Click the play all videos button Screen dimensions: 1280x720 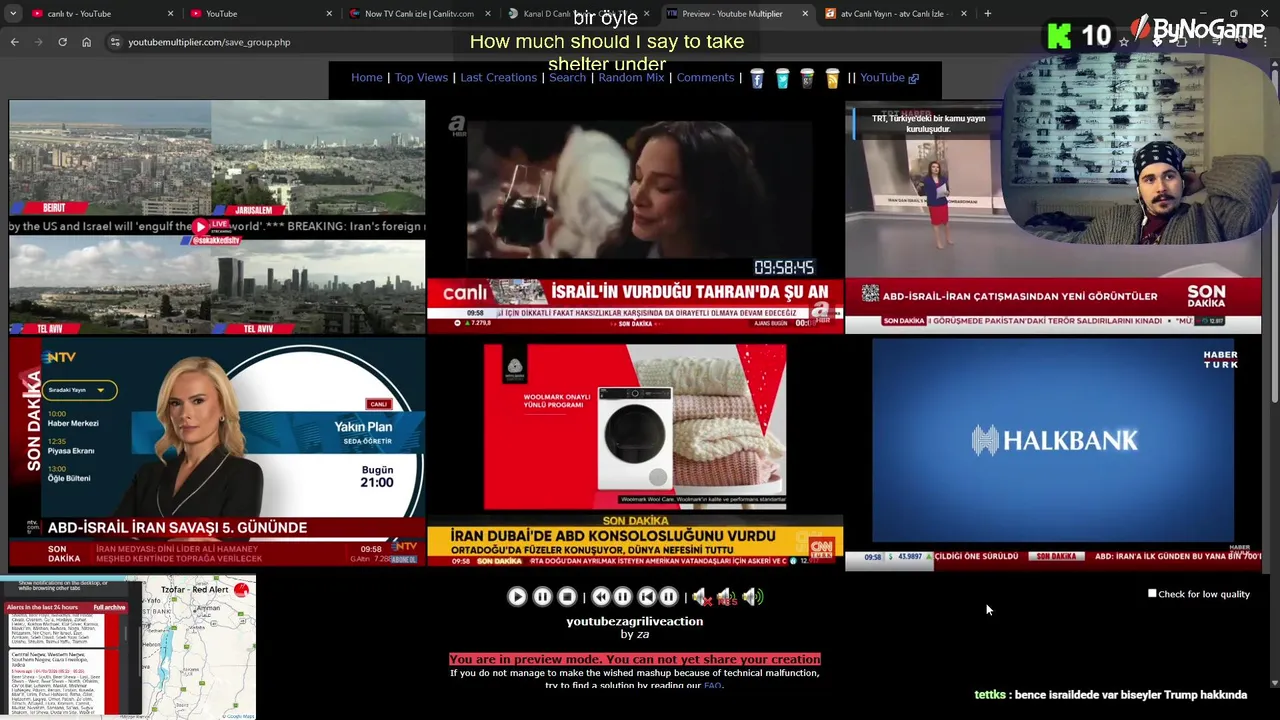tap(517, 597)
